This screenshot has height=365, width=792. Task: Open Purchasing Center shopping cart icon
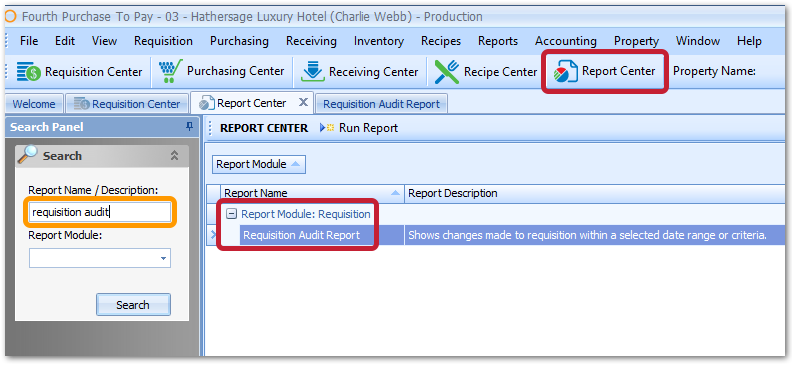pos(170,72)
